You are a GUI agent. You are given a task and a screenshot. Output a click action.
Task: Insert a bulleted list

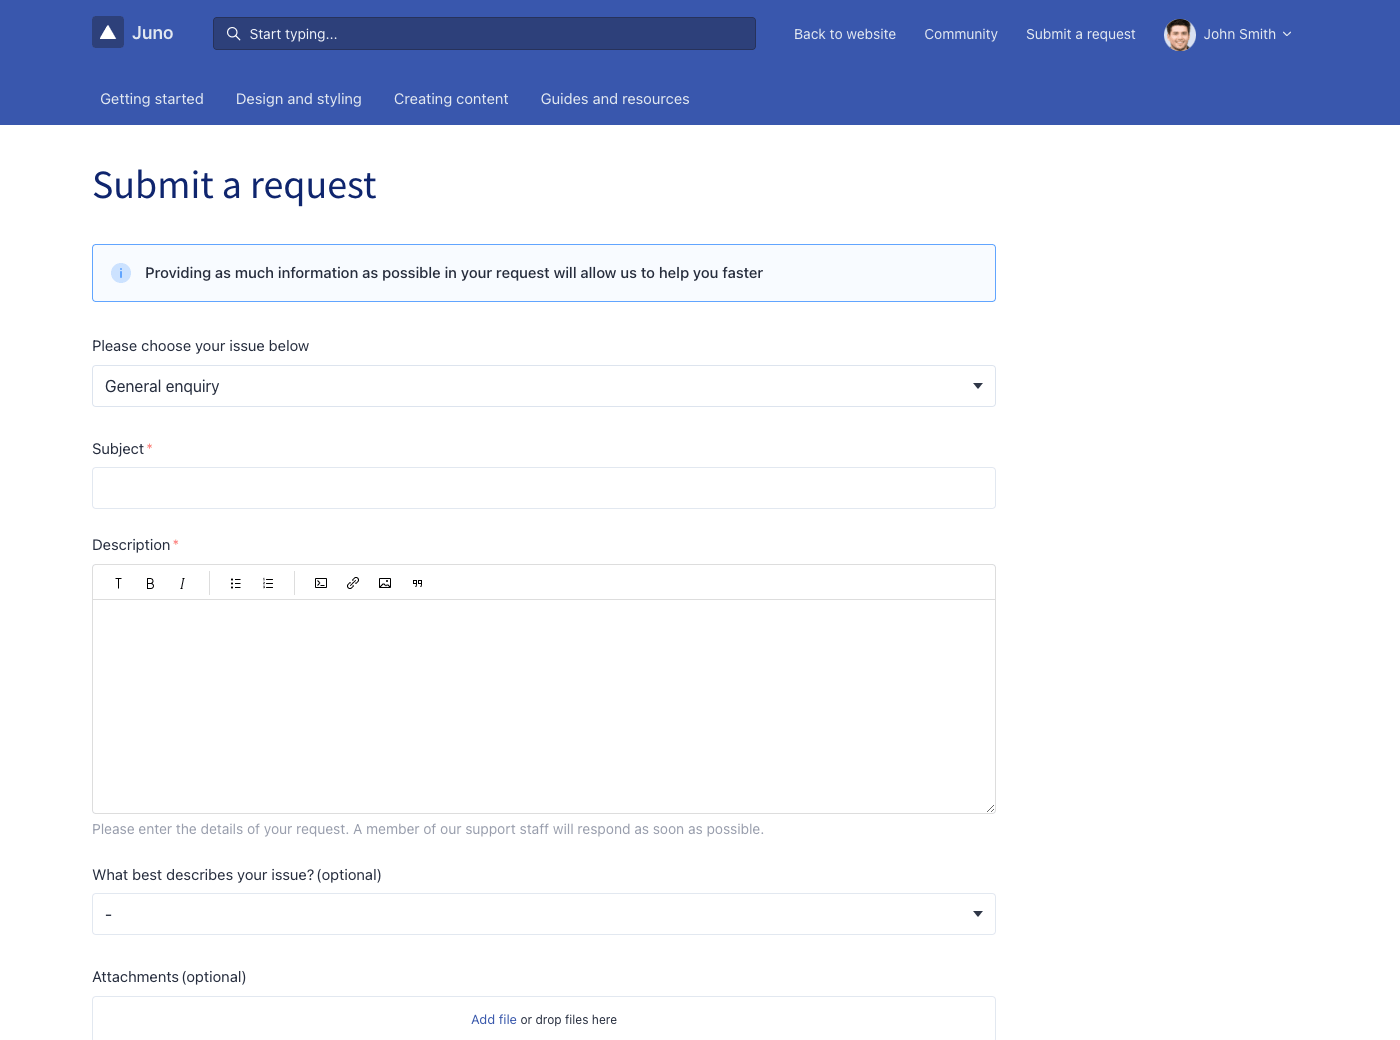pyautogui.click(x=236, y=583)
